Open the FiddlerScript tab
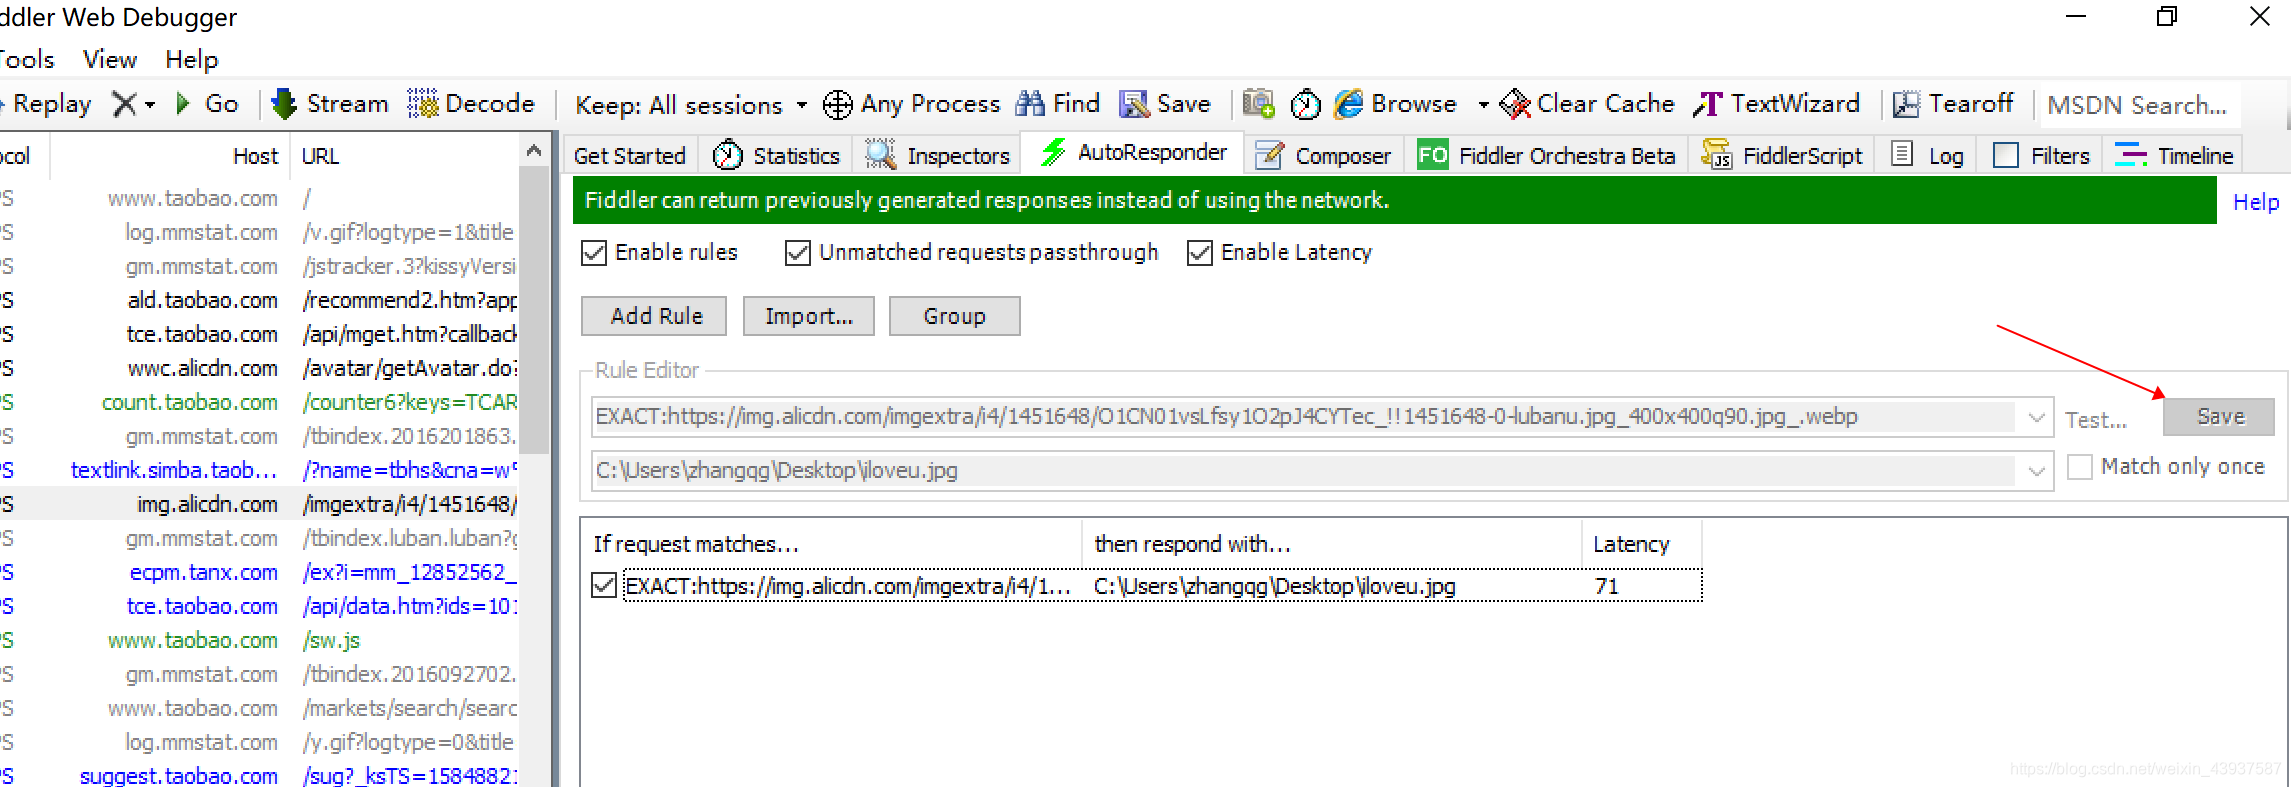The image size is (2291, 787). click(x=1782, y=156)
